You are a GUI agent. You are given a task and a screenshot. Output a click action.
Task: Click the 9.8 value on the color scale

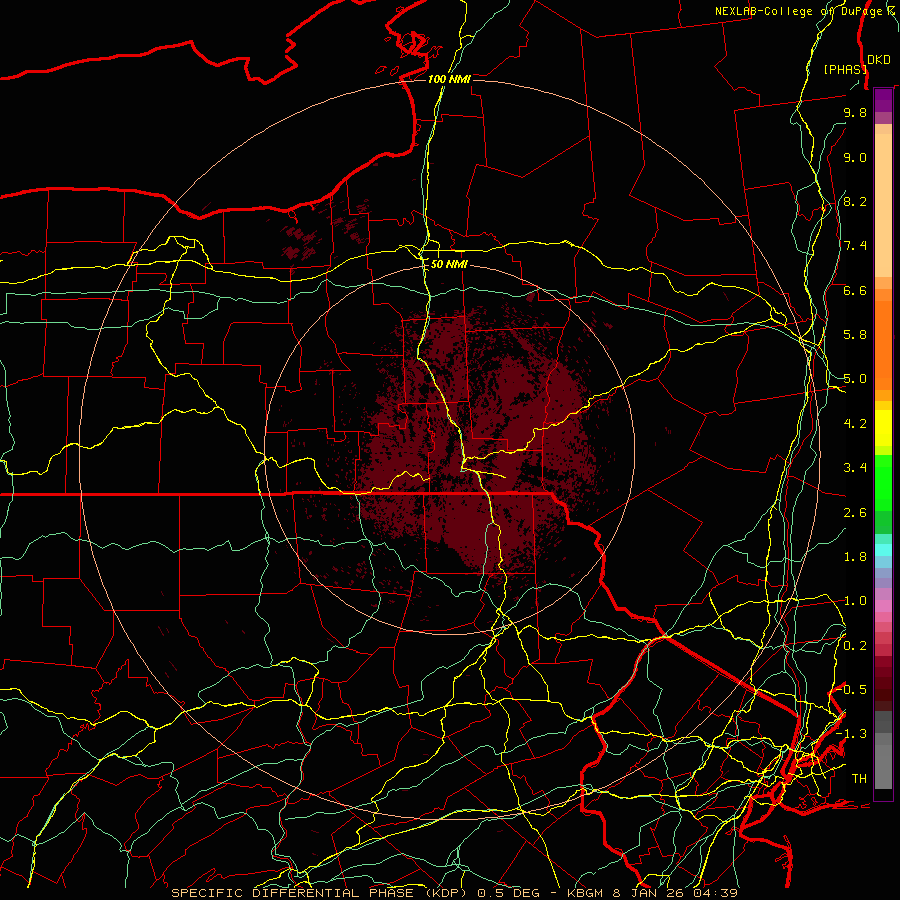point(855,113)
